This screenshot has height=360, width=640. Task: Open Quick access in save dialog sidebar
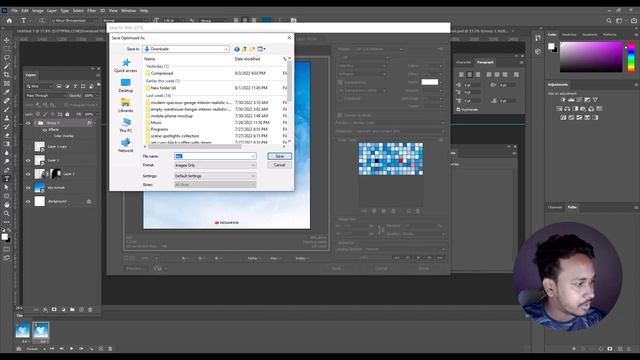point(126,65)
